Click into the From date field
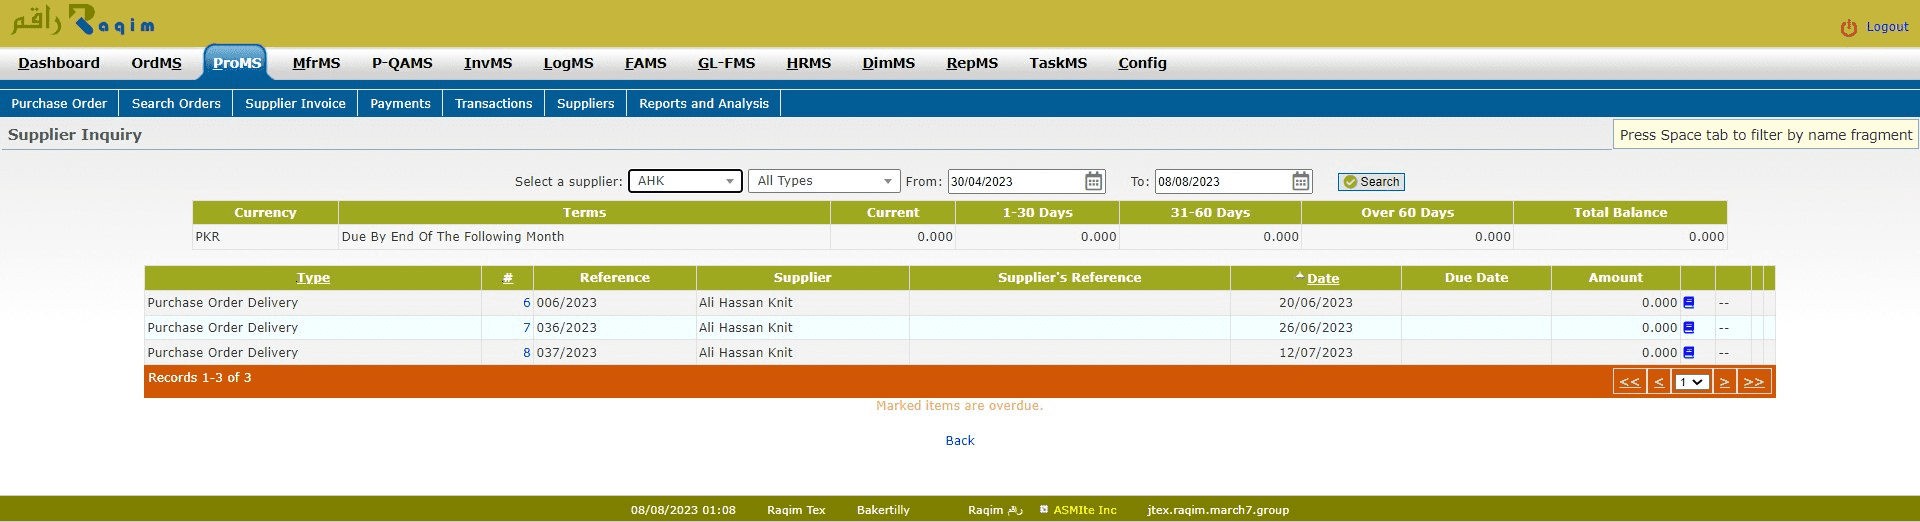This screenshot has height=522, width=1920. click(x=1015, y=182)
